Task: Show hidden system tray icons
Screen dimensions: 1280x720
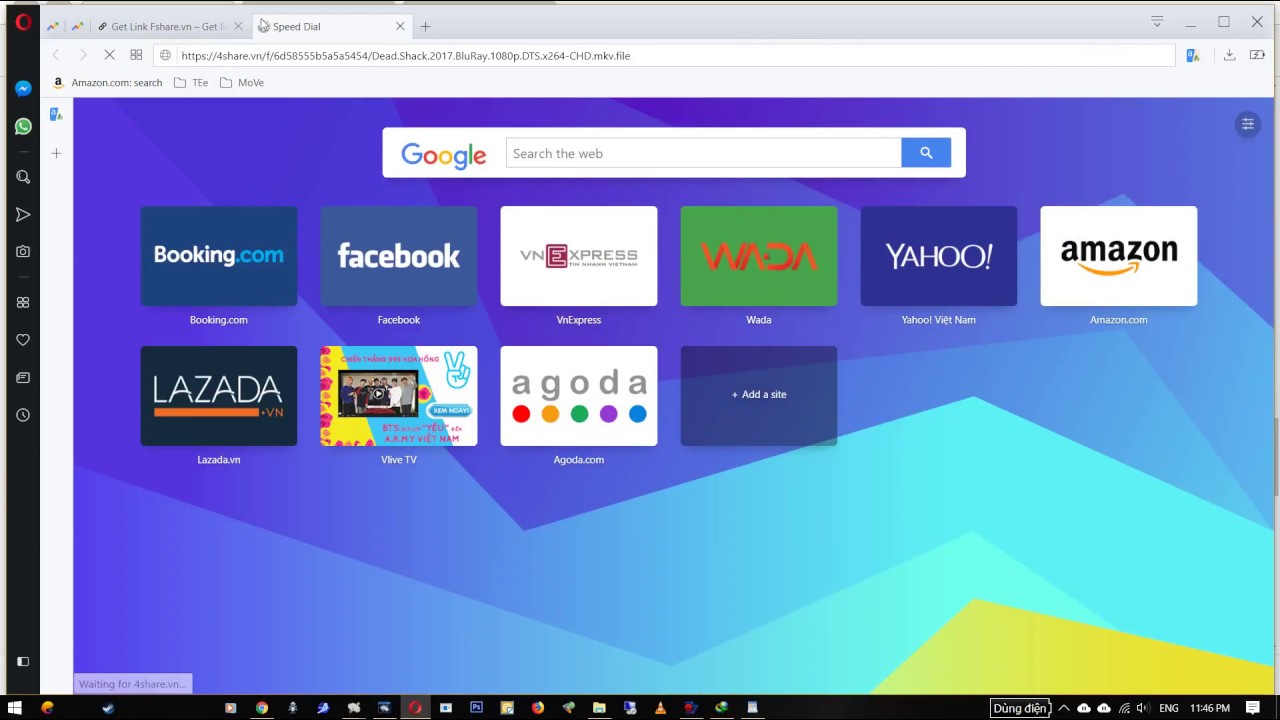Action: [x=1063, y=708]
